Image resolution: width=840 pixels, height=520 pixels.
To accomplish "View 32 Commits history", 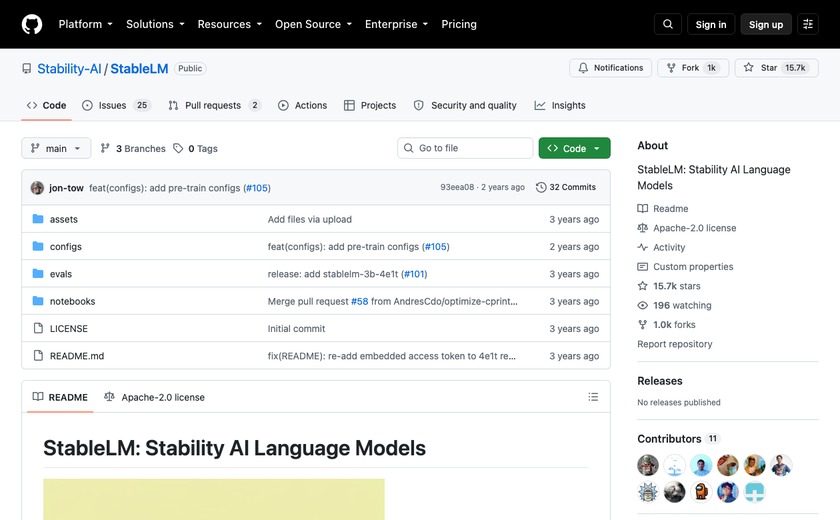I will click(566, 187).
